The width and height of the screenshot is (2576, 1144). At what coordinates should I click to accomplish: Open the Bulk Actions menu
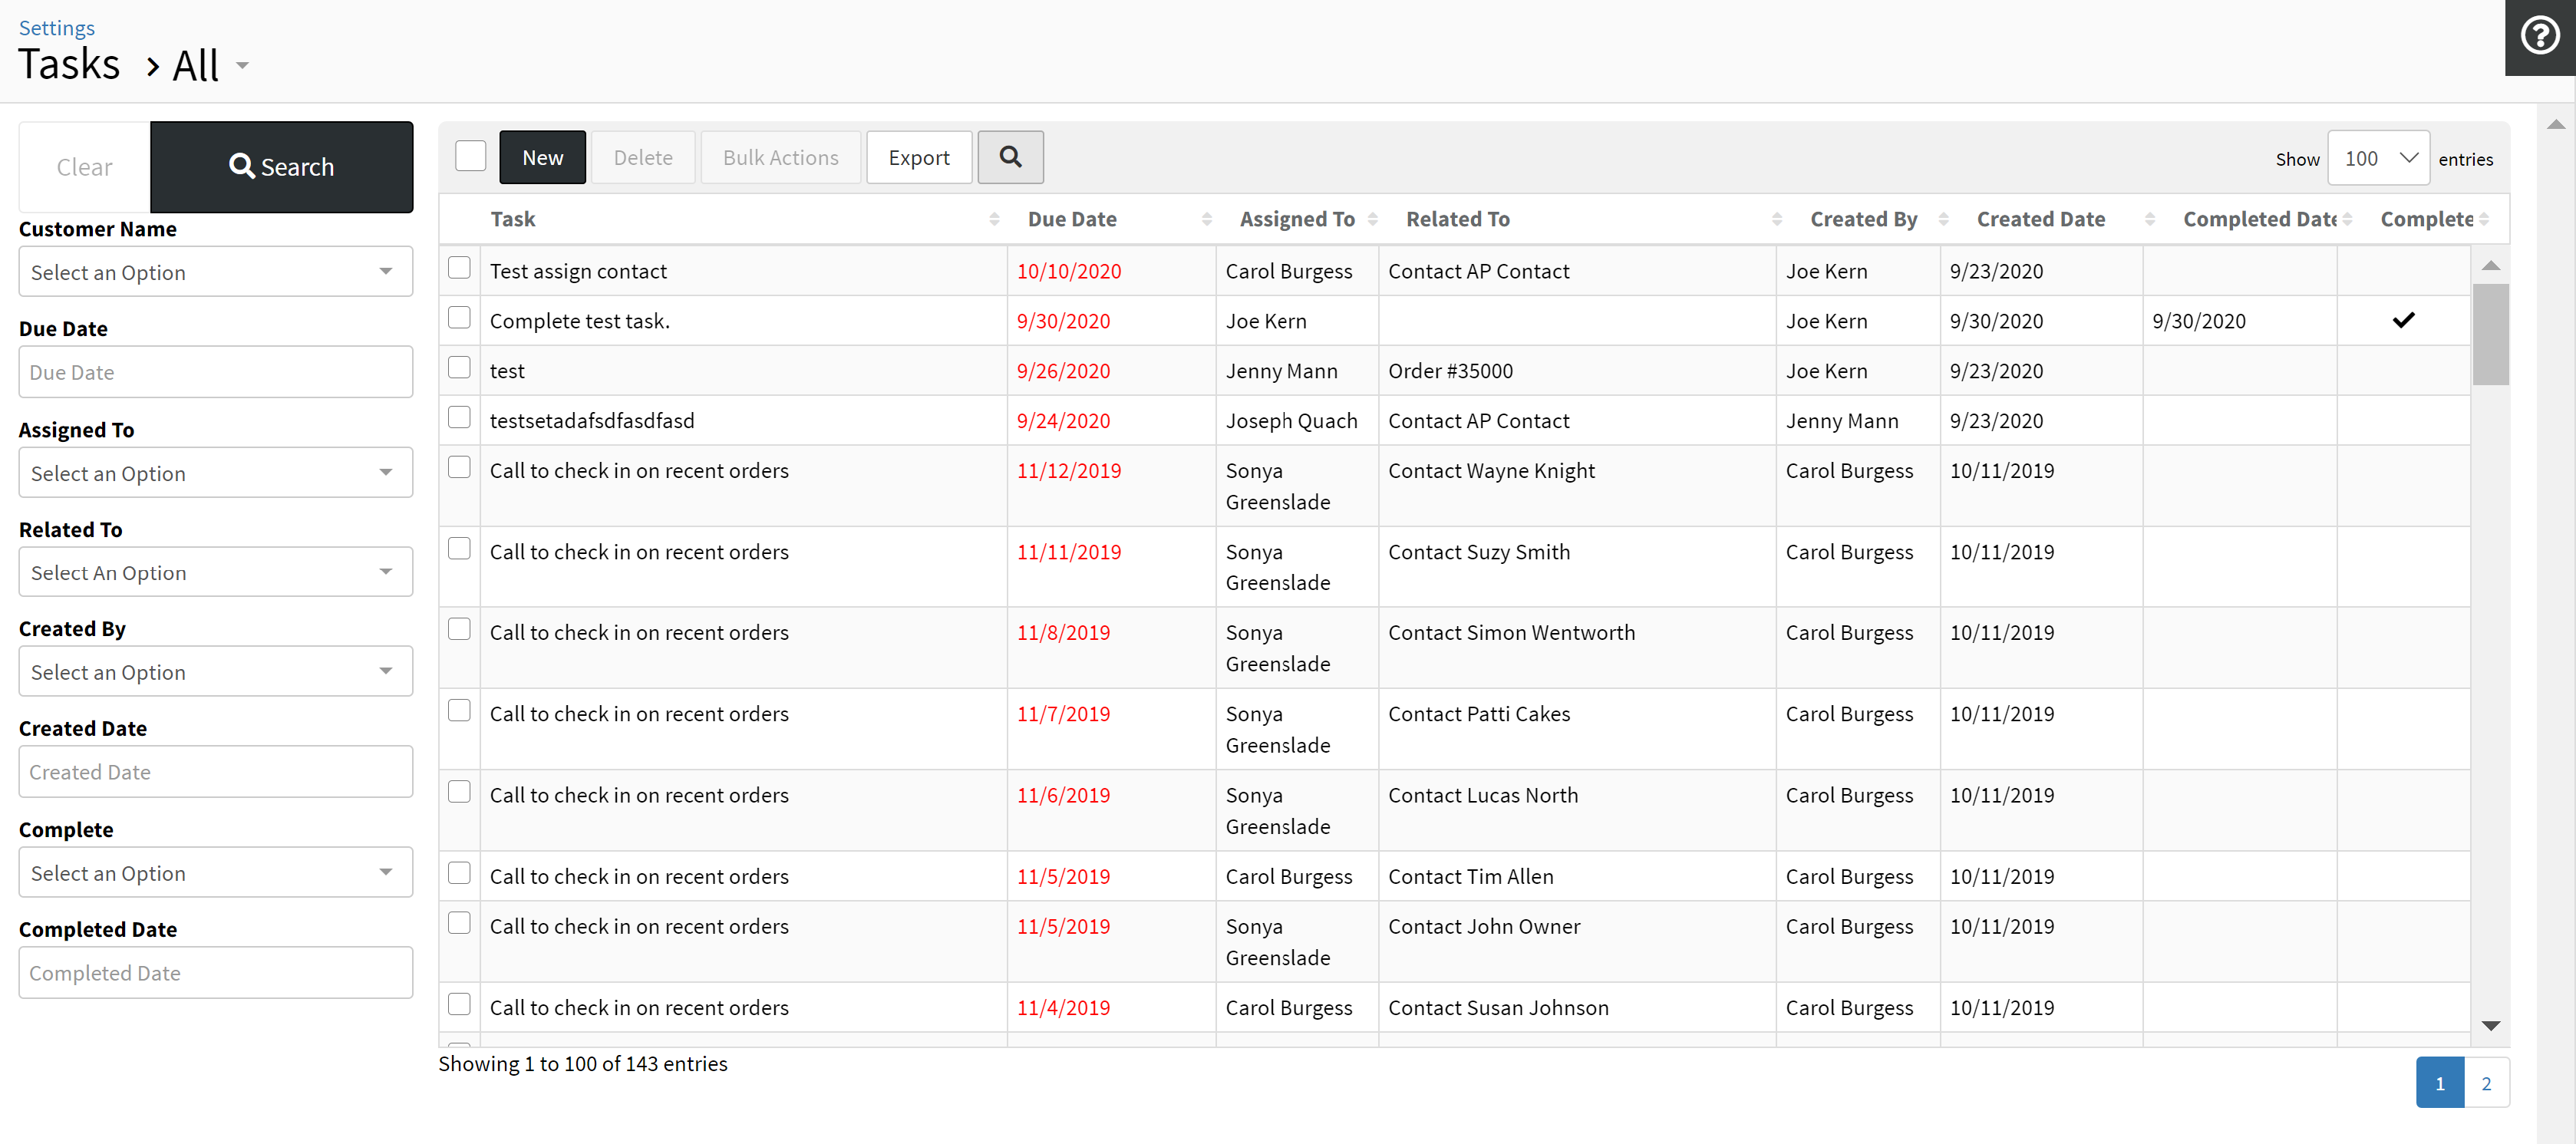[x=780, y=157]
